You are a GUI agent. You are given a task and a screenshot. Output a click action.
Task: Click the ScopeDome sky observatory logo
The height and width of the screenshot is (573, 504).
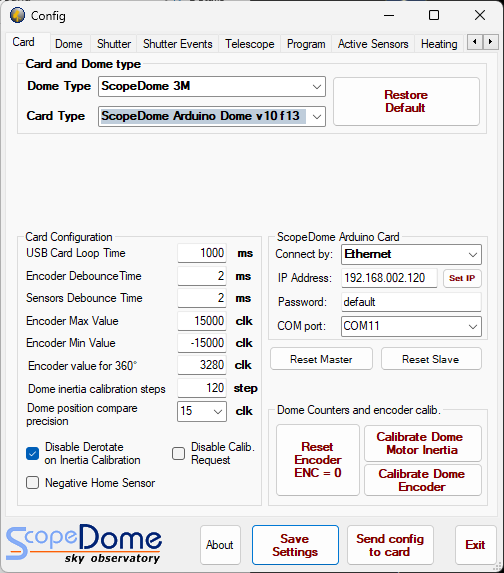coord(84,544)
